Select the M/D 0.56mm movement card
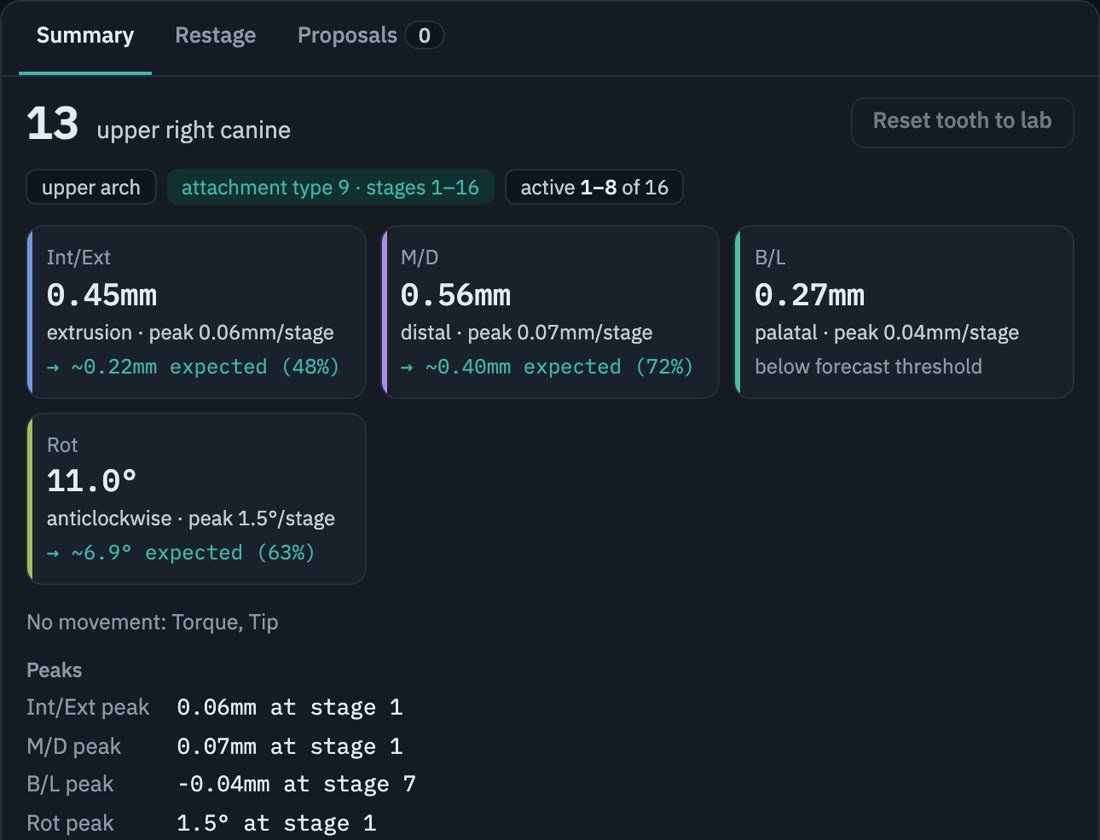 pyautogui.click(x=550, y=312)
